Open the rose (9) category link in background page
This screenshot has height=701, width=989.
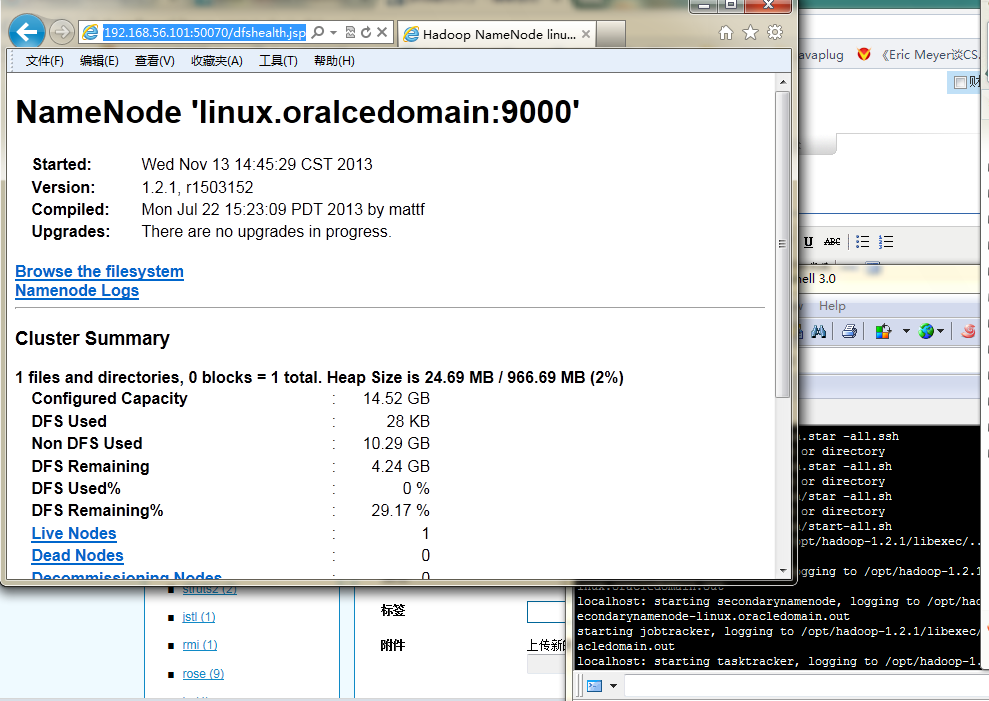(203, 674)
